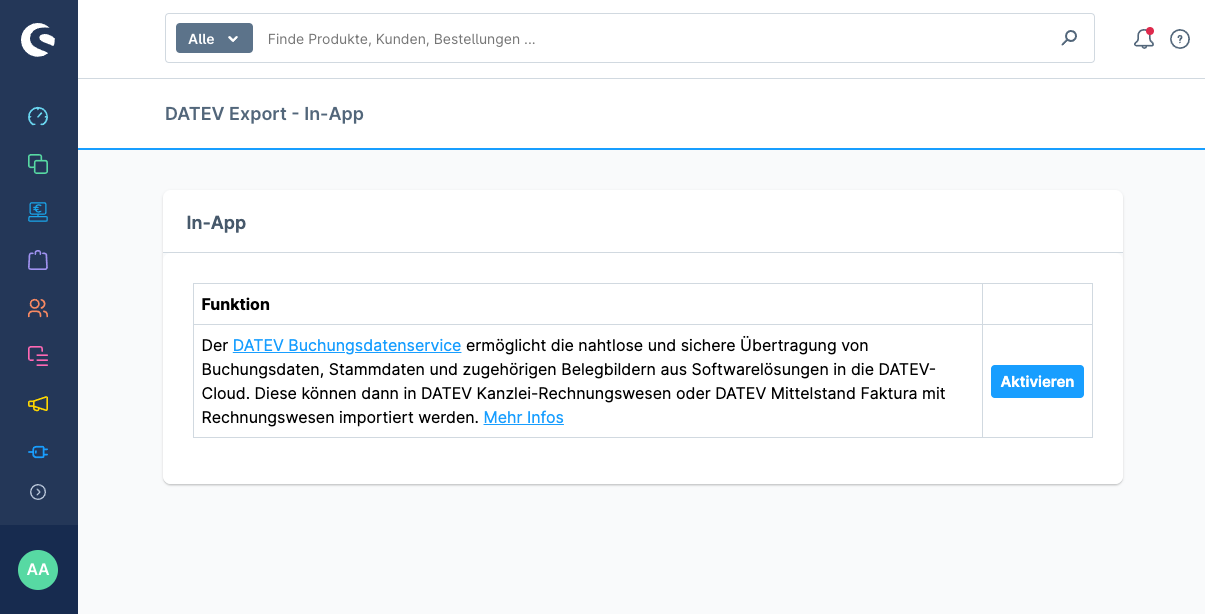Viewport: 1205px width, 614px height.
Task: Click the Shopware logo in the sidebar
Action: 38,40
